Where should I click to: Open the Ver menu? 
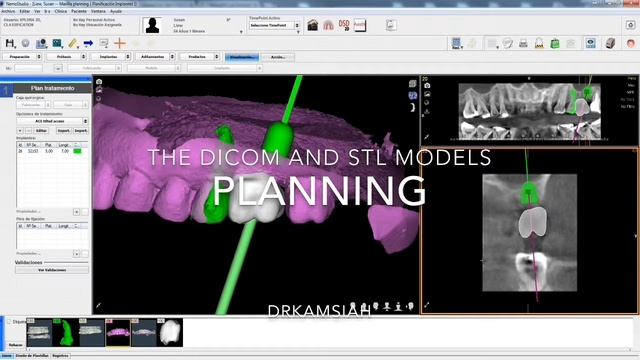click(37, 11)
